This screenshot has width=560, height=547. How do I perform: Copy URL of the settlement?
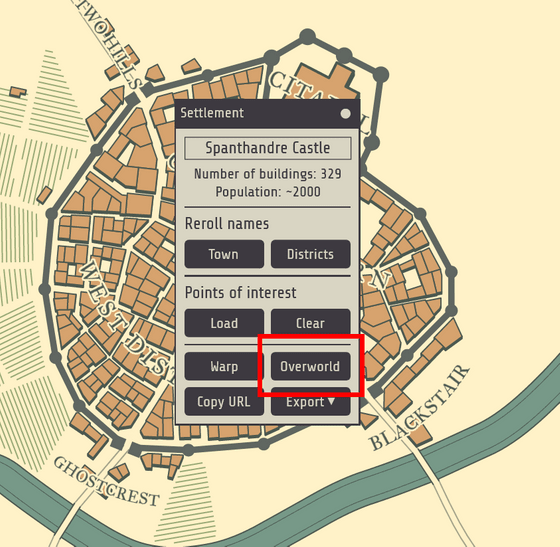224,402
